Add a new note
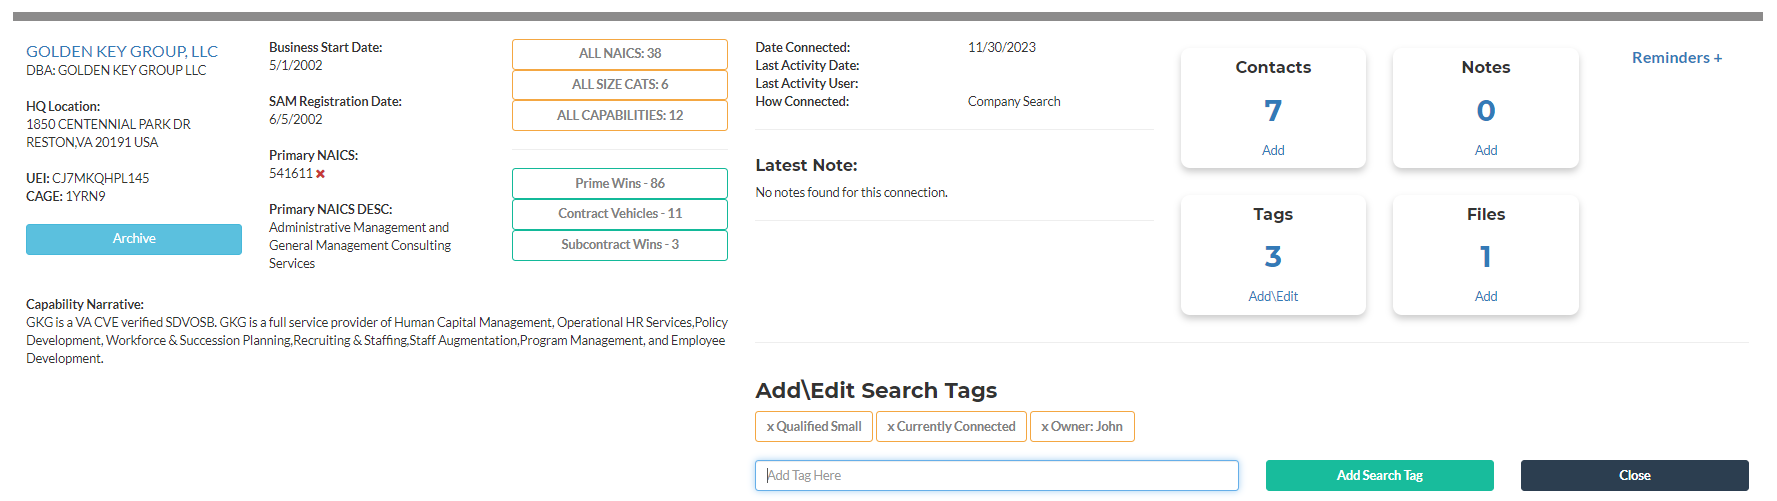 pyautogui.click(x=1485, y=150)
